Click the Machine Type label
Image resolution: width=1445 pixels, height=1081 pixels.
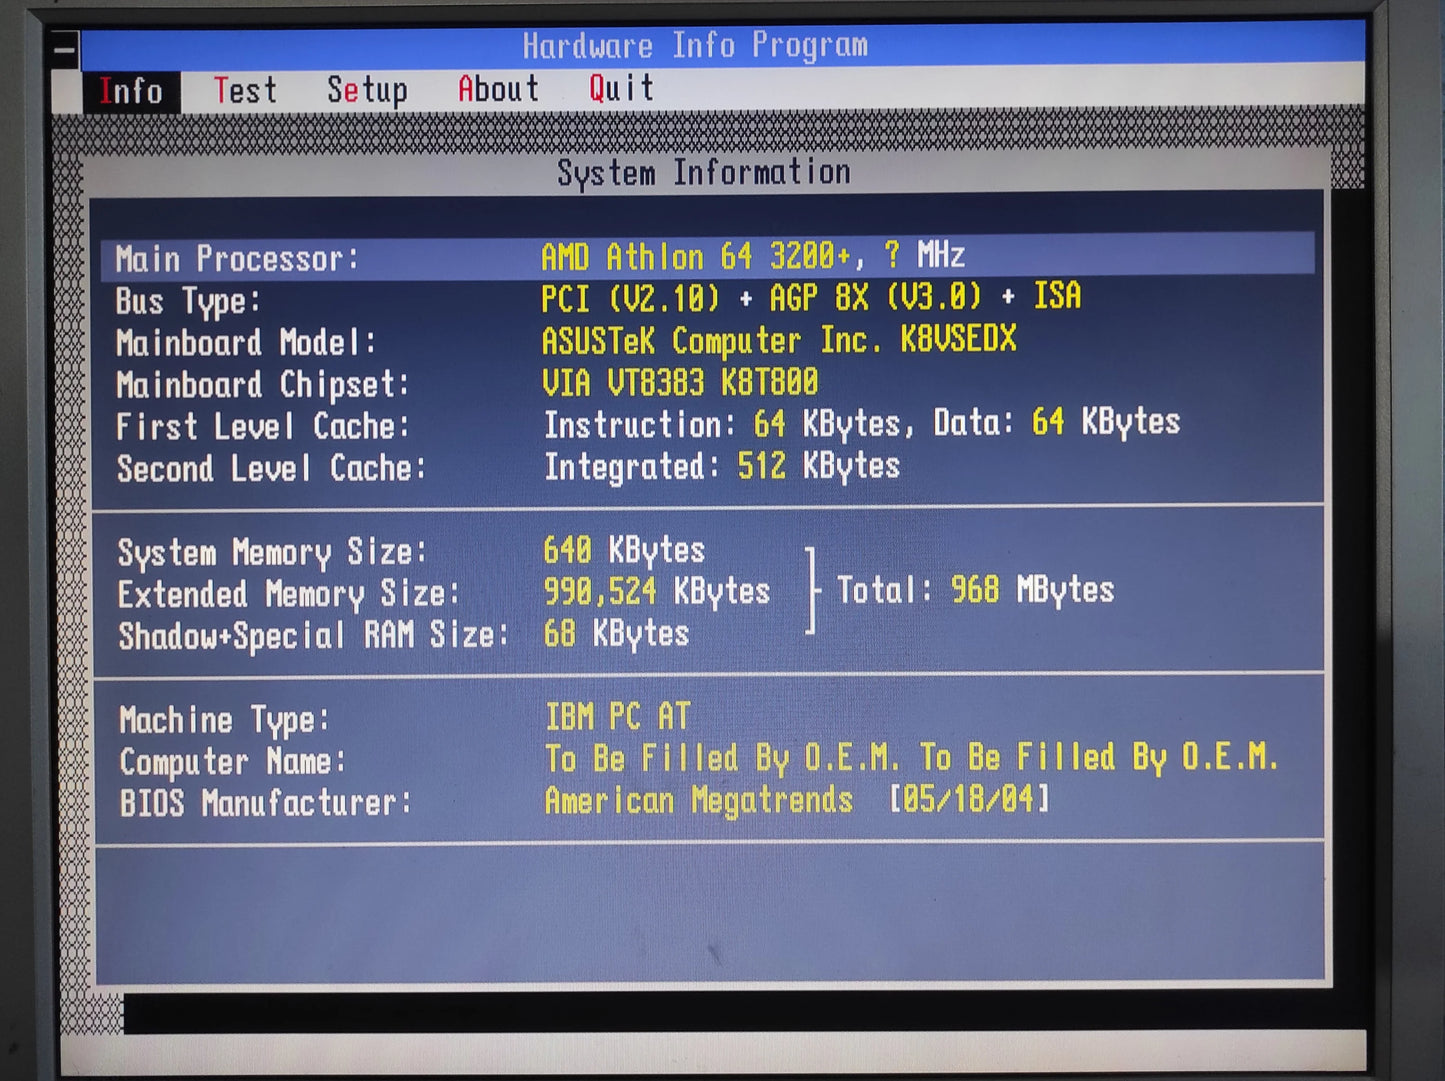(224, 720)
